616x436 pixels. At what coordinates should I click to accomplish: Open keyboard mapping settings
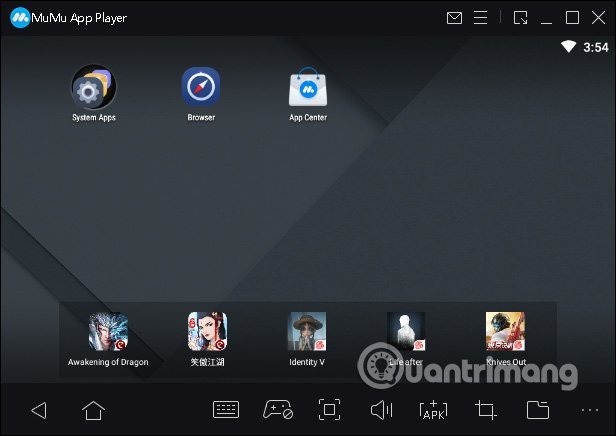tap(226, 410)
